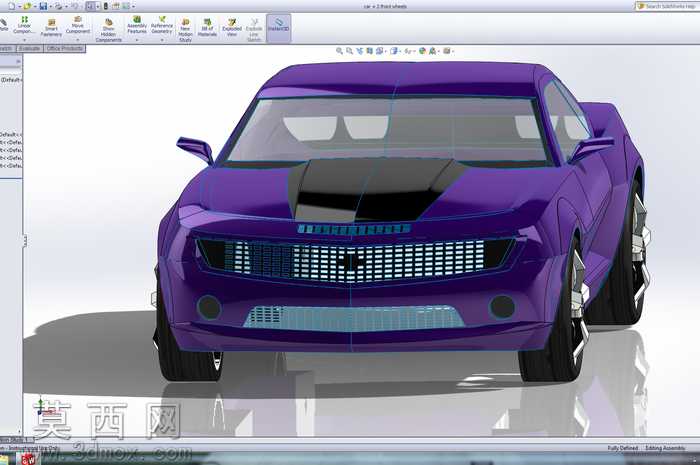
Task: Click Explode Line Sketch tool
Action: (x=254, y=30)
